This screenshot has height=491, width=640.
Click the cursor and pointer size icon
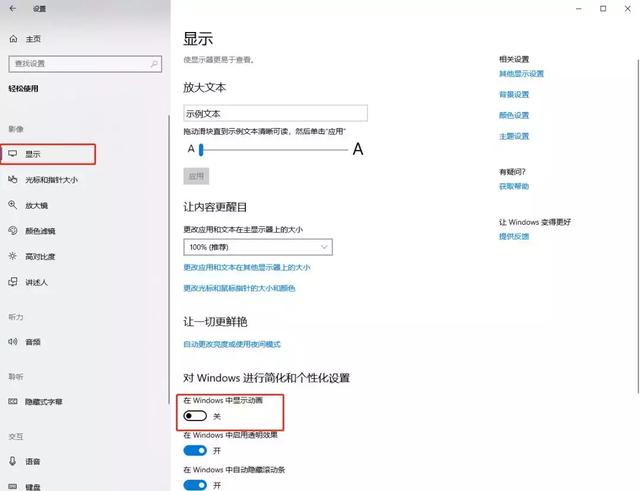(x=13, y=180)
